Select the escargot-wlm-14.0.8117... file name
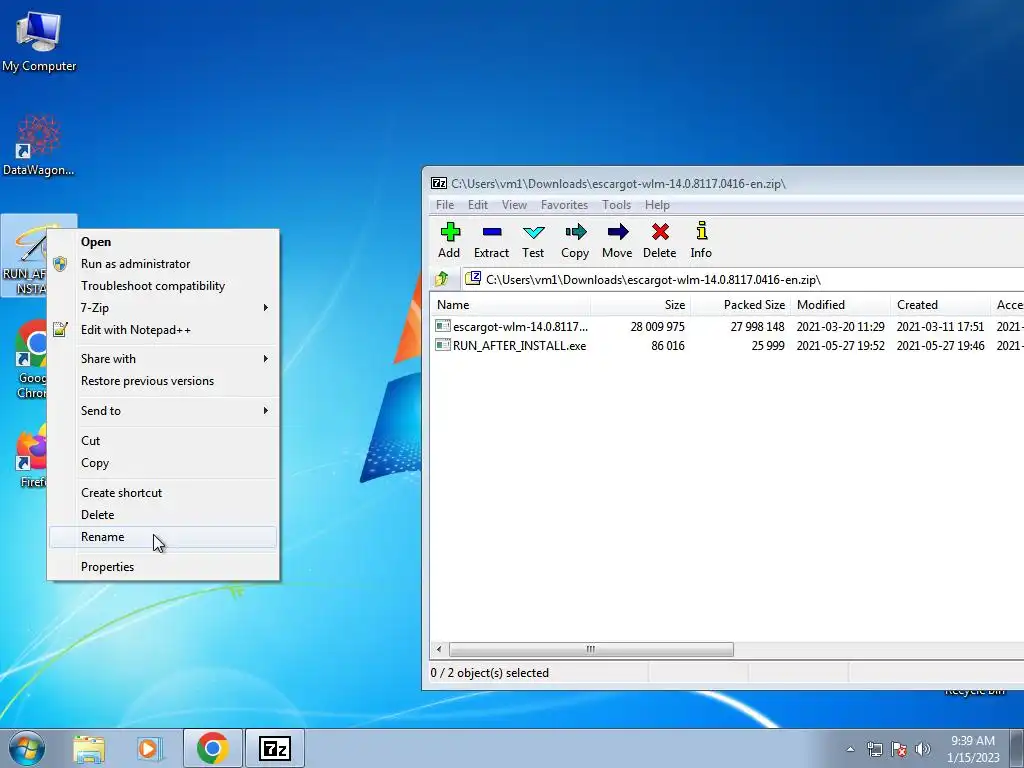The image size is (1024, 768). tap(520, 327)
